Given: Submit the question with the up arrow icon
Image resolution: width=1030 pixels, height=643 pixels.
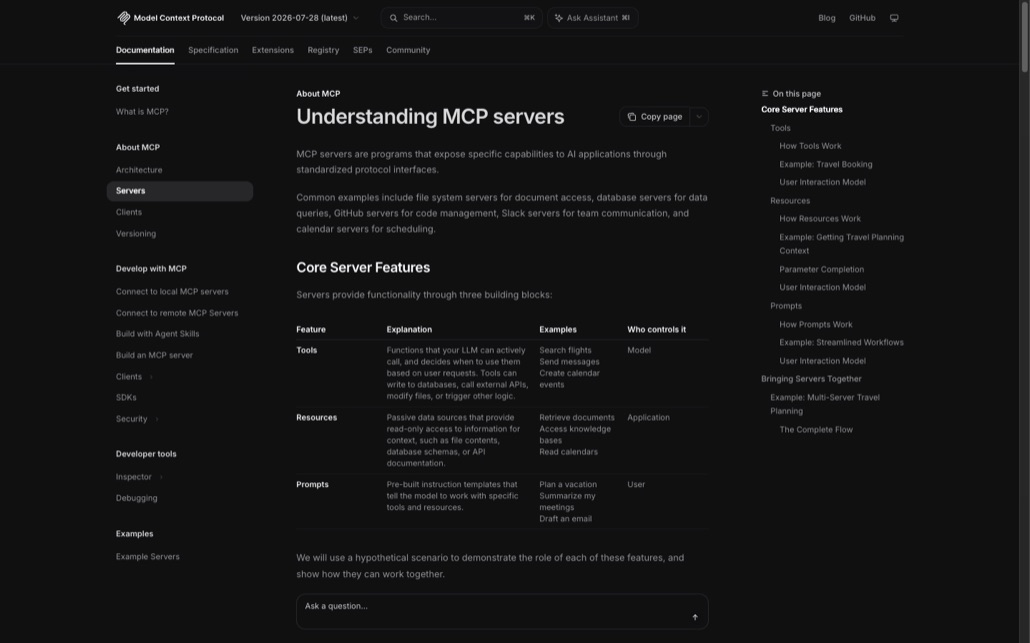Looking at the screenshot, I should tap(695, 617).
